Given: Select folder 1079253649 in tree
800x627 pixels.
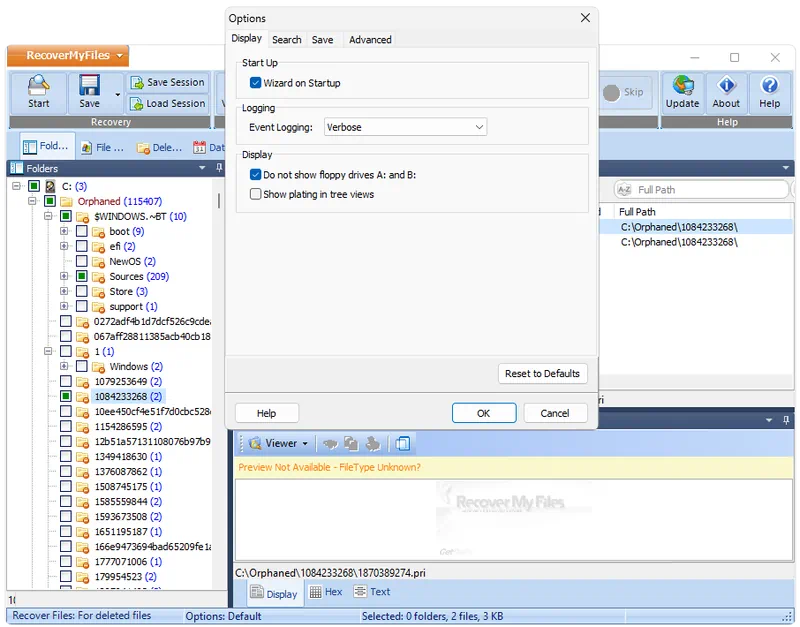Looking at the screenshot, I should coord(128,382).
